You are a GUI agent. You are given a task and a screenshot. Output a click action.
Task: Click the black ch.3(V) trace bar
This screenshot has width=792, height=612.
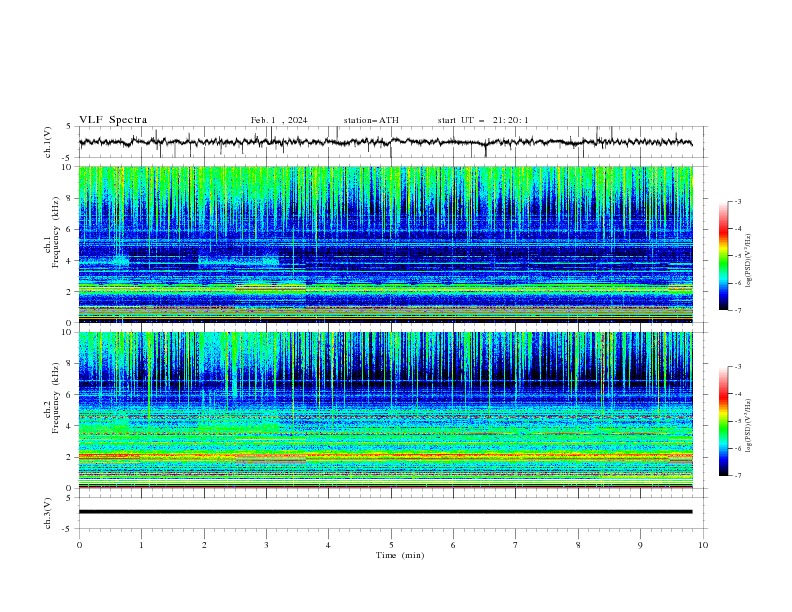385,512
